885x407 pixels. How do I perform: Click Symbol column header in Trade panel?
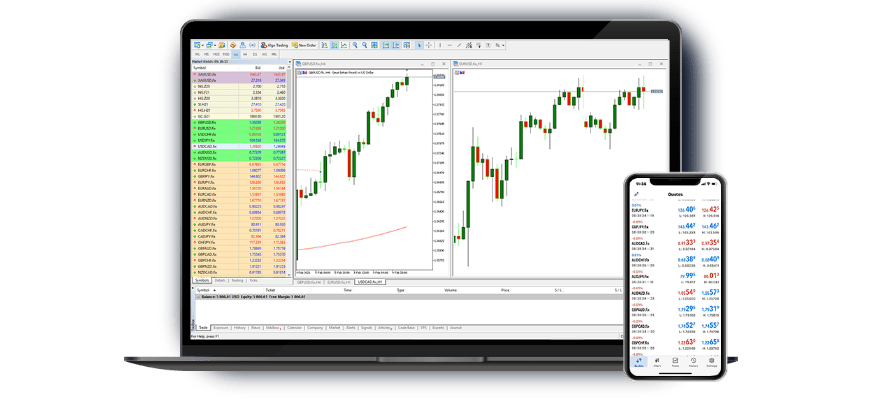[x=205, y=290]
